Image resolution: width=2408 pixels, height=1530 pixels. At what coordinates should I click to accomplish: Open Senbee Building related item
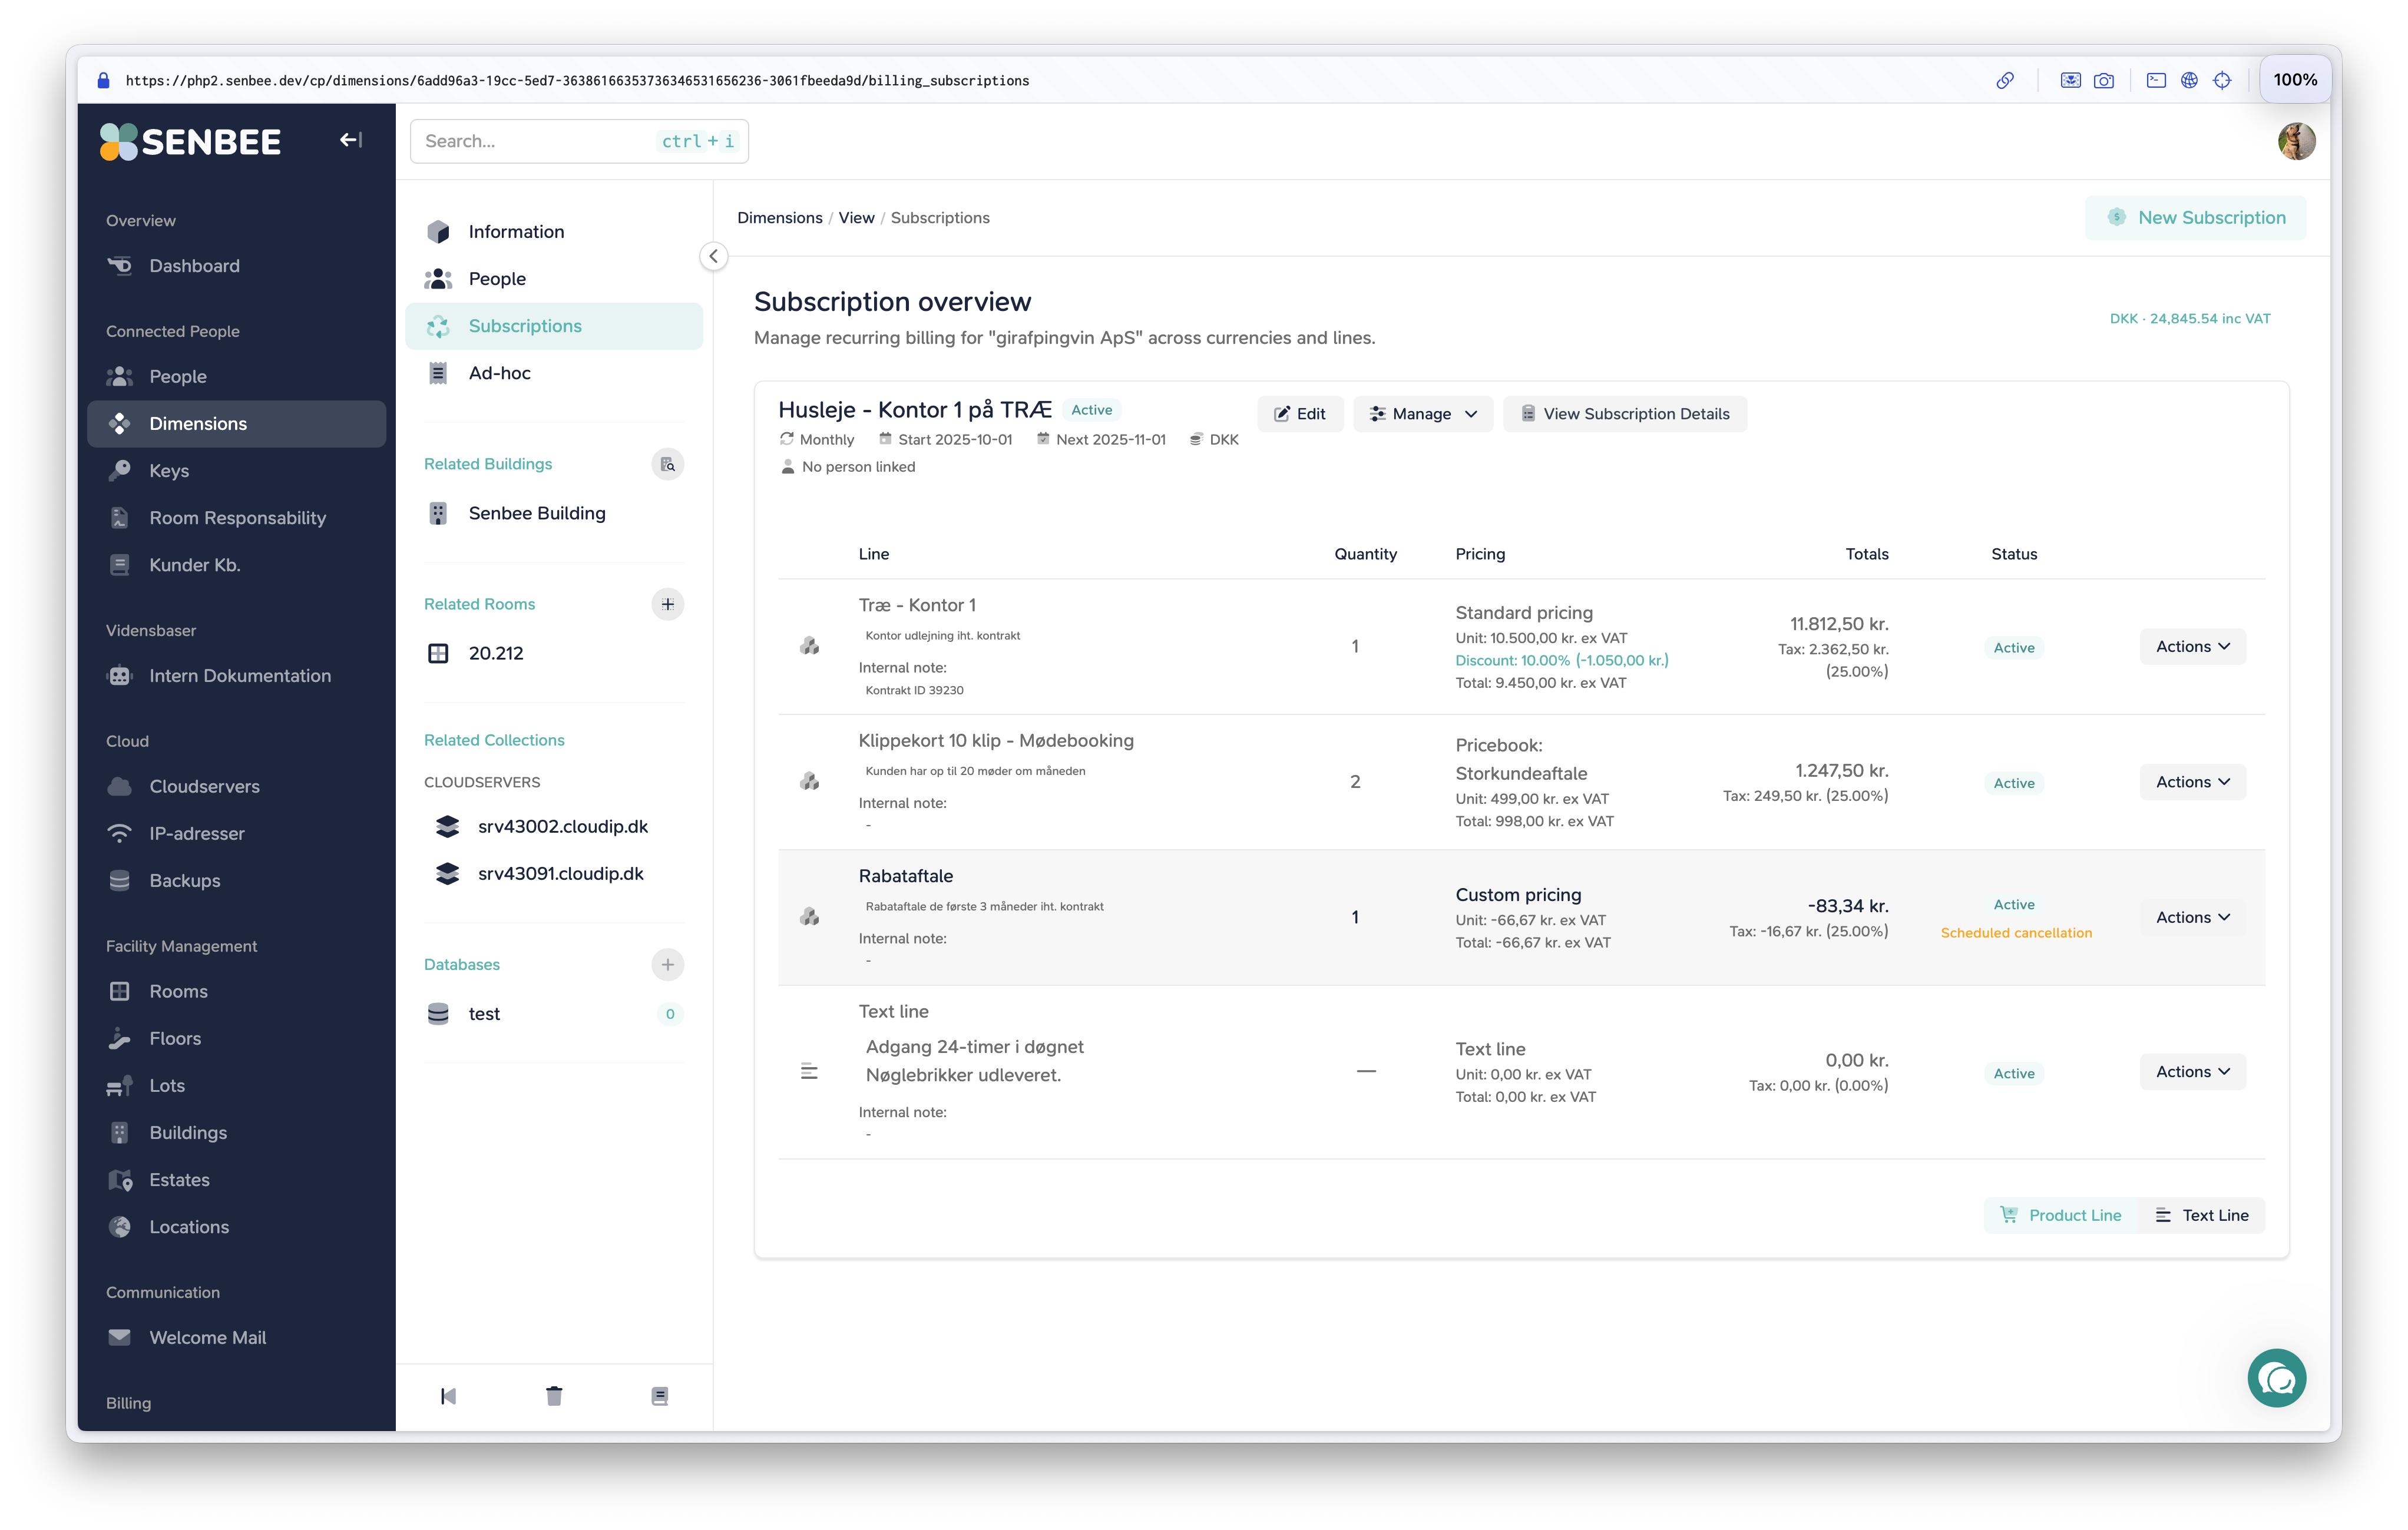(554, 514)
